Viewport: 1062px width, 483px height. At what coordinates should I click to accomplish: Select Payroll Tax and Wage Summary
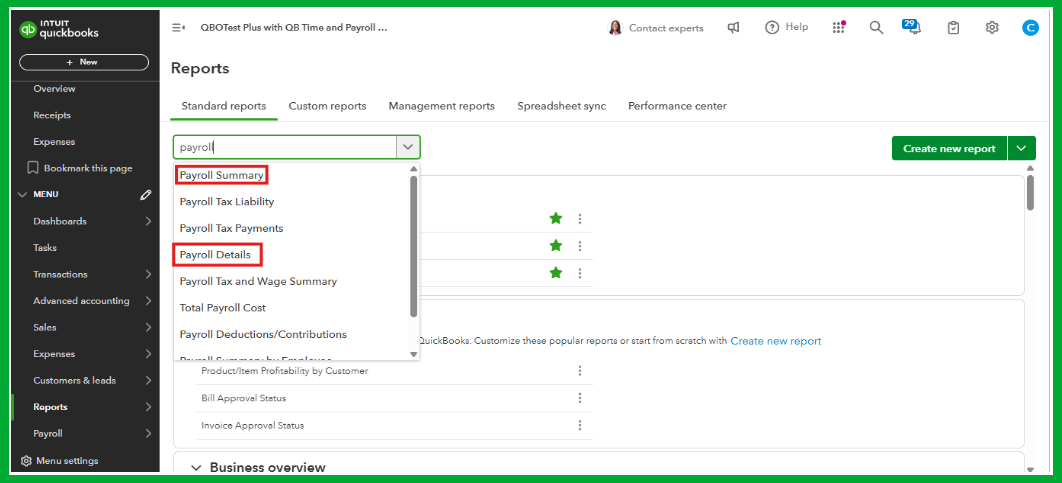click(258, 281)
